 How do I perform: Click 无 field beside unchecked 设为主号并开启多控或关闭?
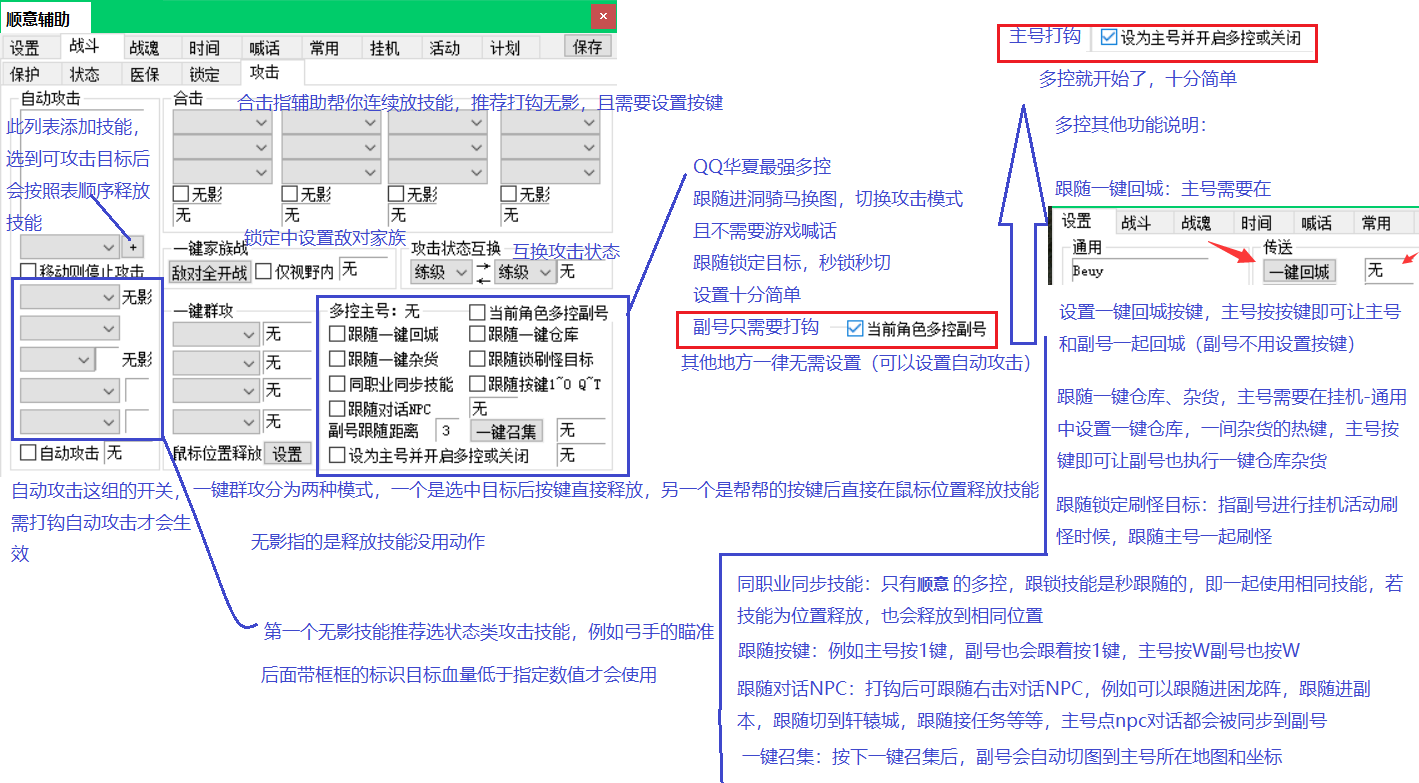click(x=581, y=455)
